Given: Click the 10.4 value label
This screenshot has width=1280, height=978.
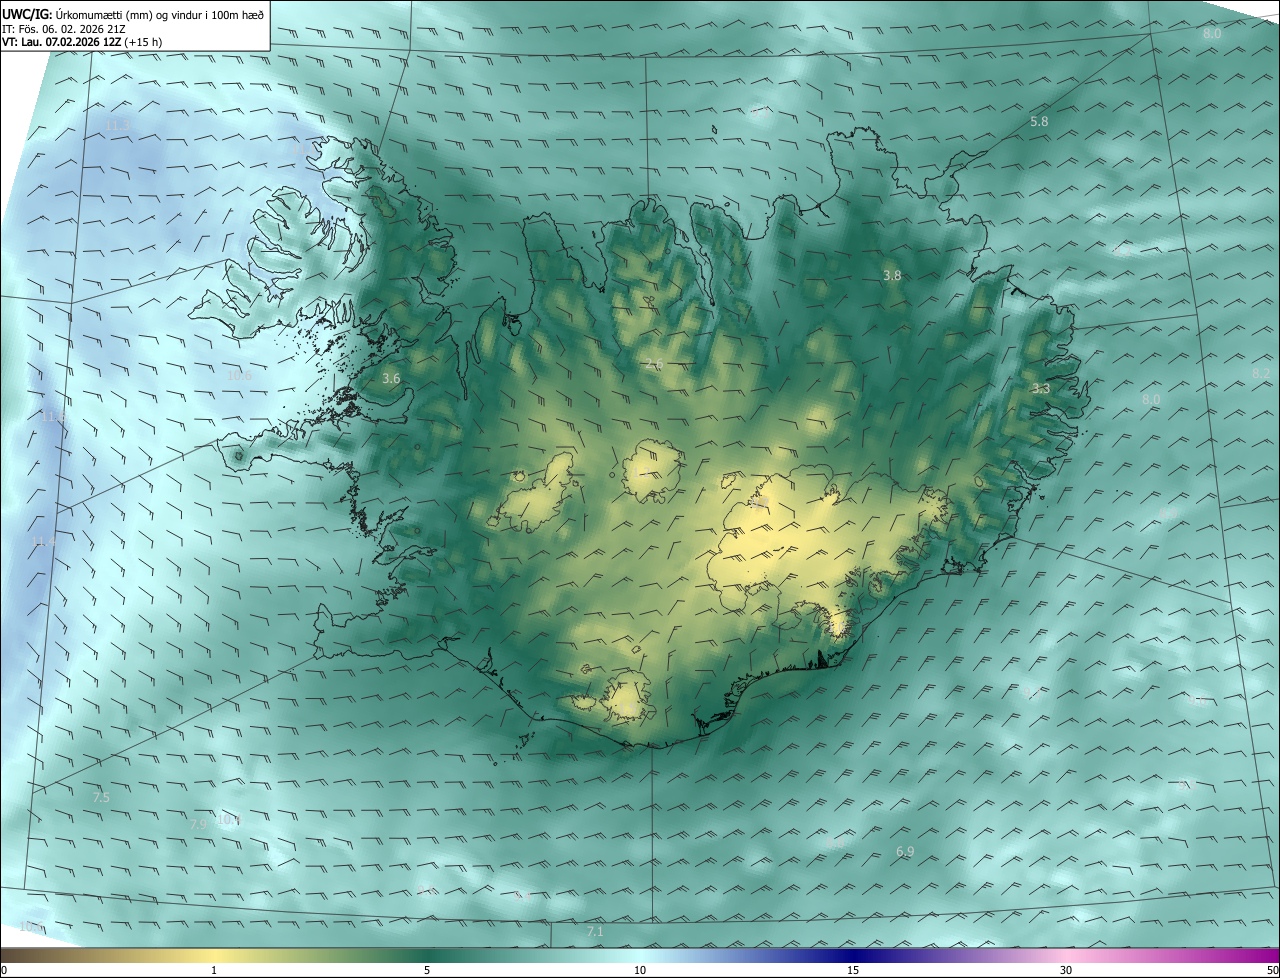Looking at the screenshot, I should (229, 820).
